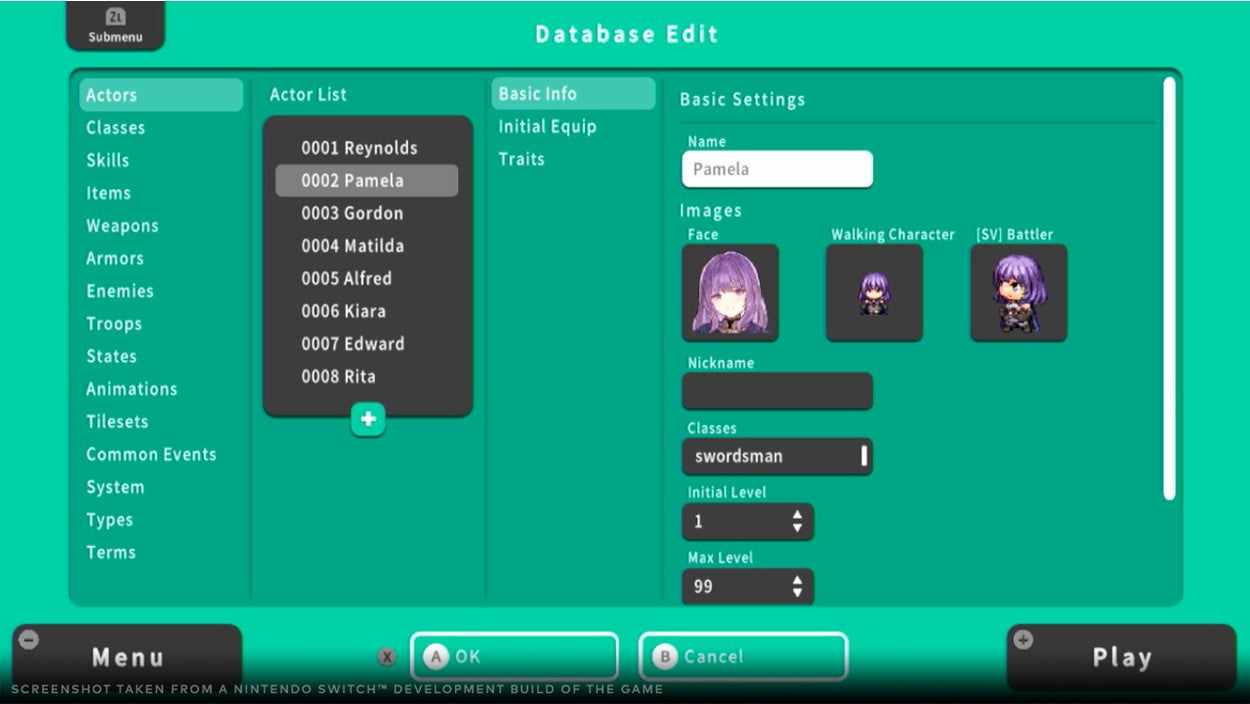The height and width of the screenshot is (704, 1250).
Task: Decrease the Max Level value
Action: [x=797, y=592]
